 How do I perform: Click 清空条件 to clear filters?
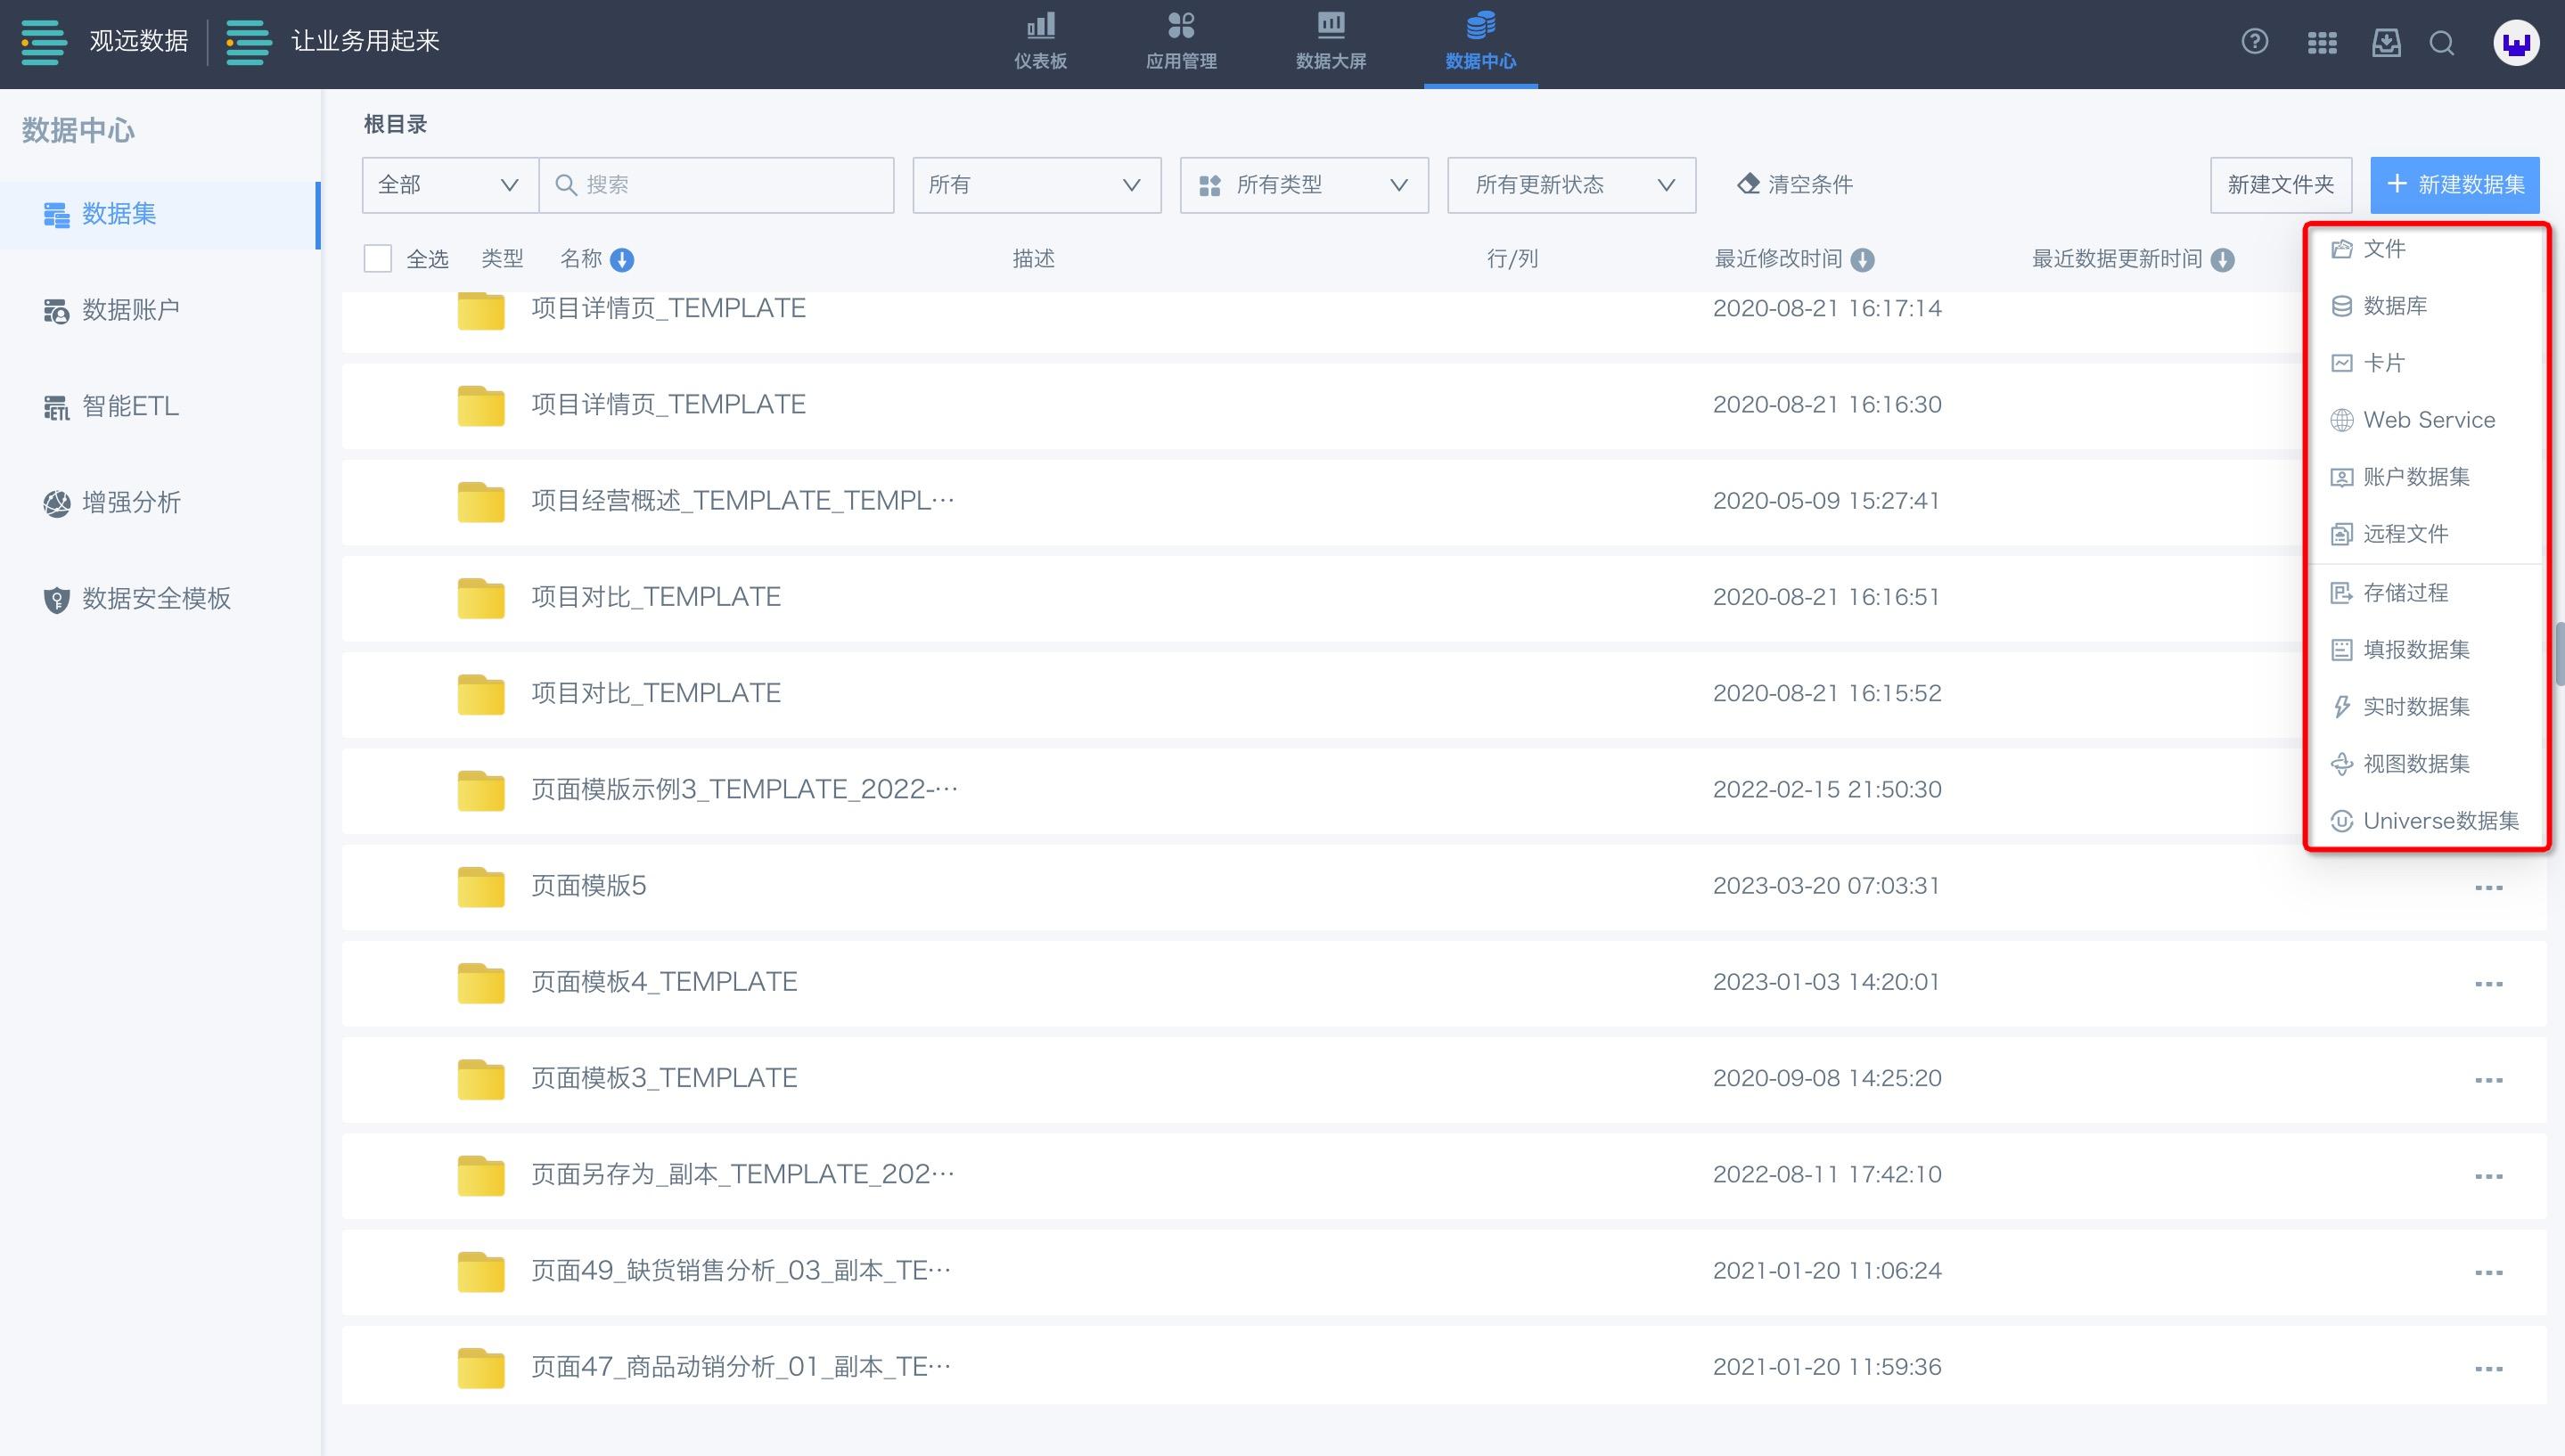point(1796,185)
